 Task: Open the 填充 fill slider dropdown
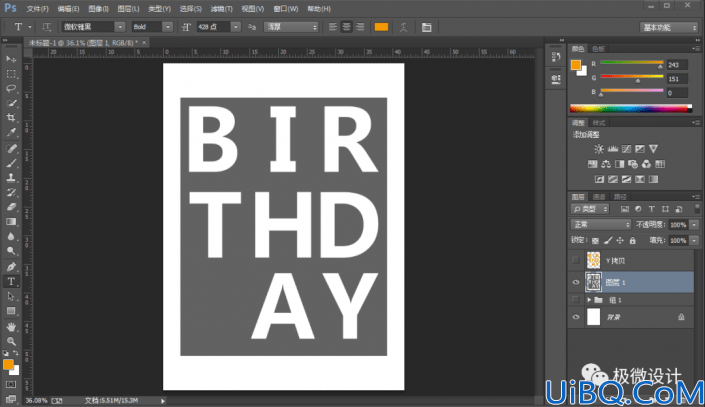point(694,241)
